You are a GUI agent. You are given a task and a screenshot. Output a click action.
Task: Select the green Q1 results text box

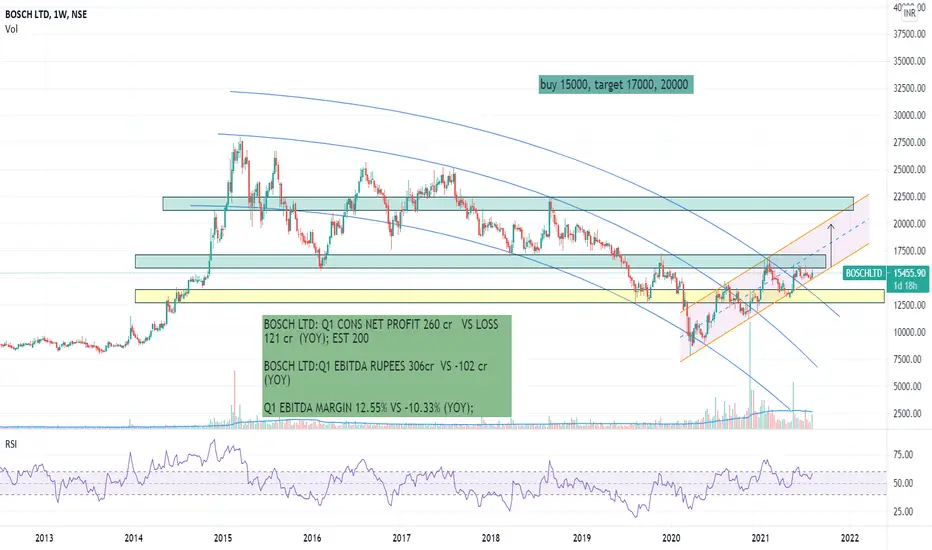(386, 366)
